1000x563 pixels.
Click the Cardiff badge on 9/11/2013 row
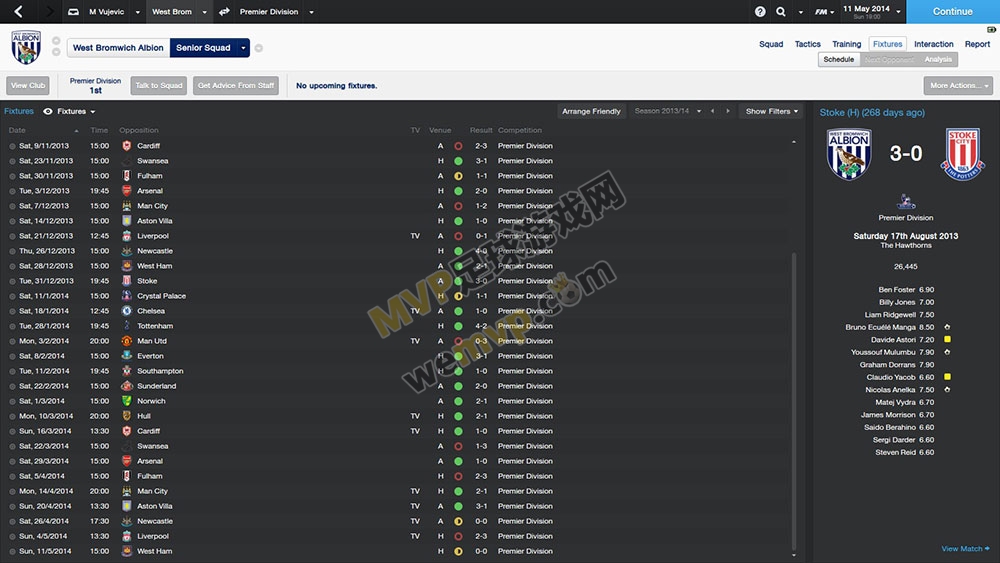(x=126, y=146)
